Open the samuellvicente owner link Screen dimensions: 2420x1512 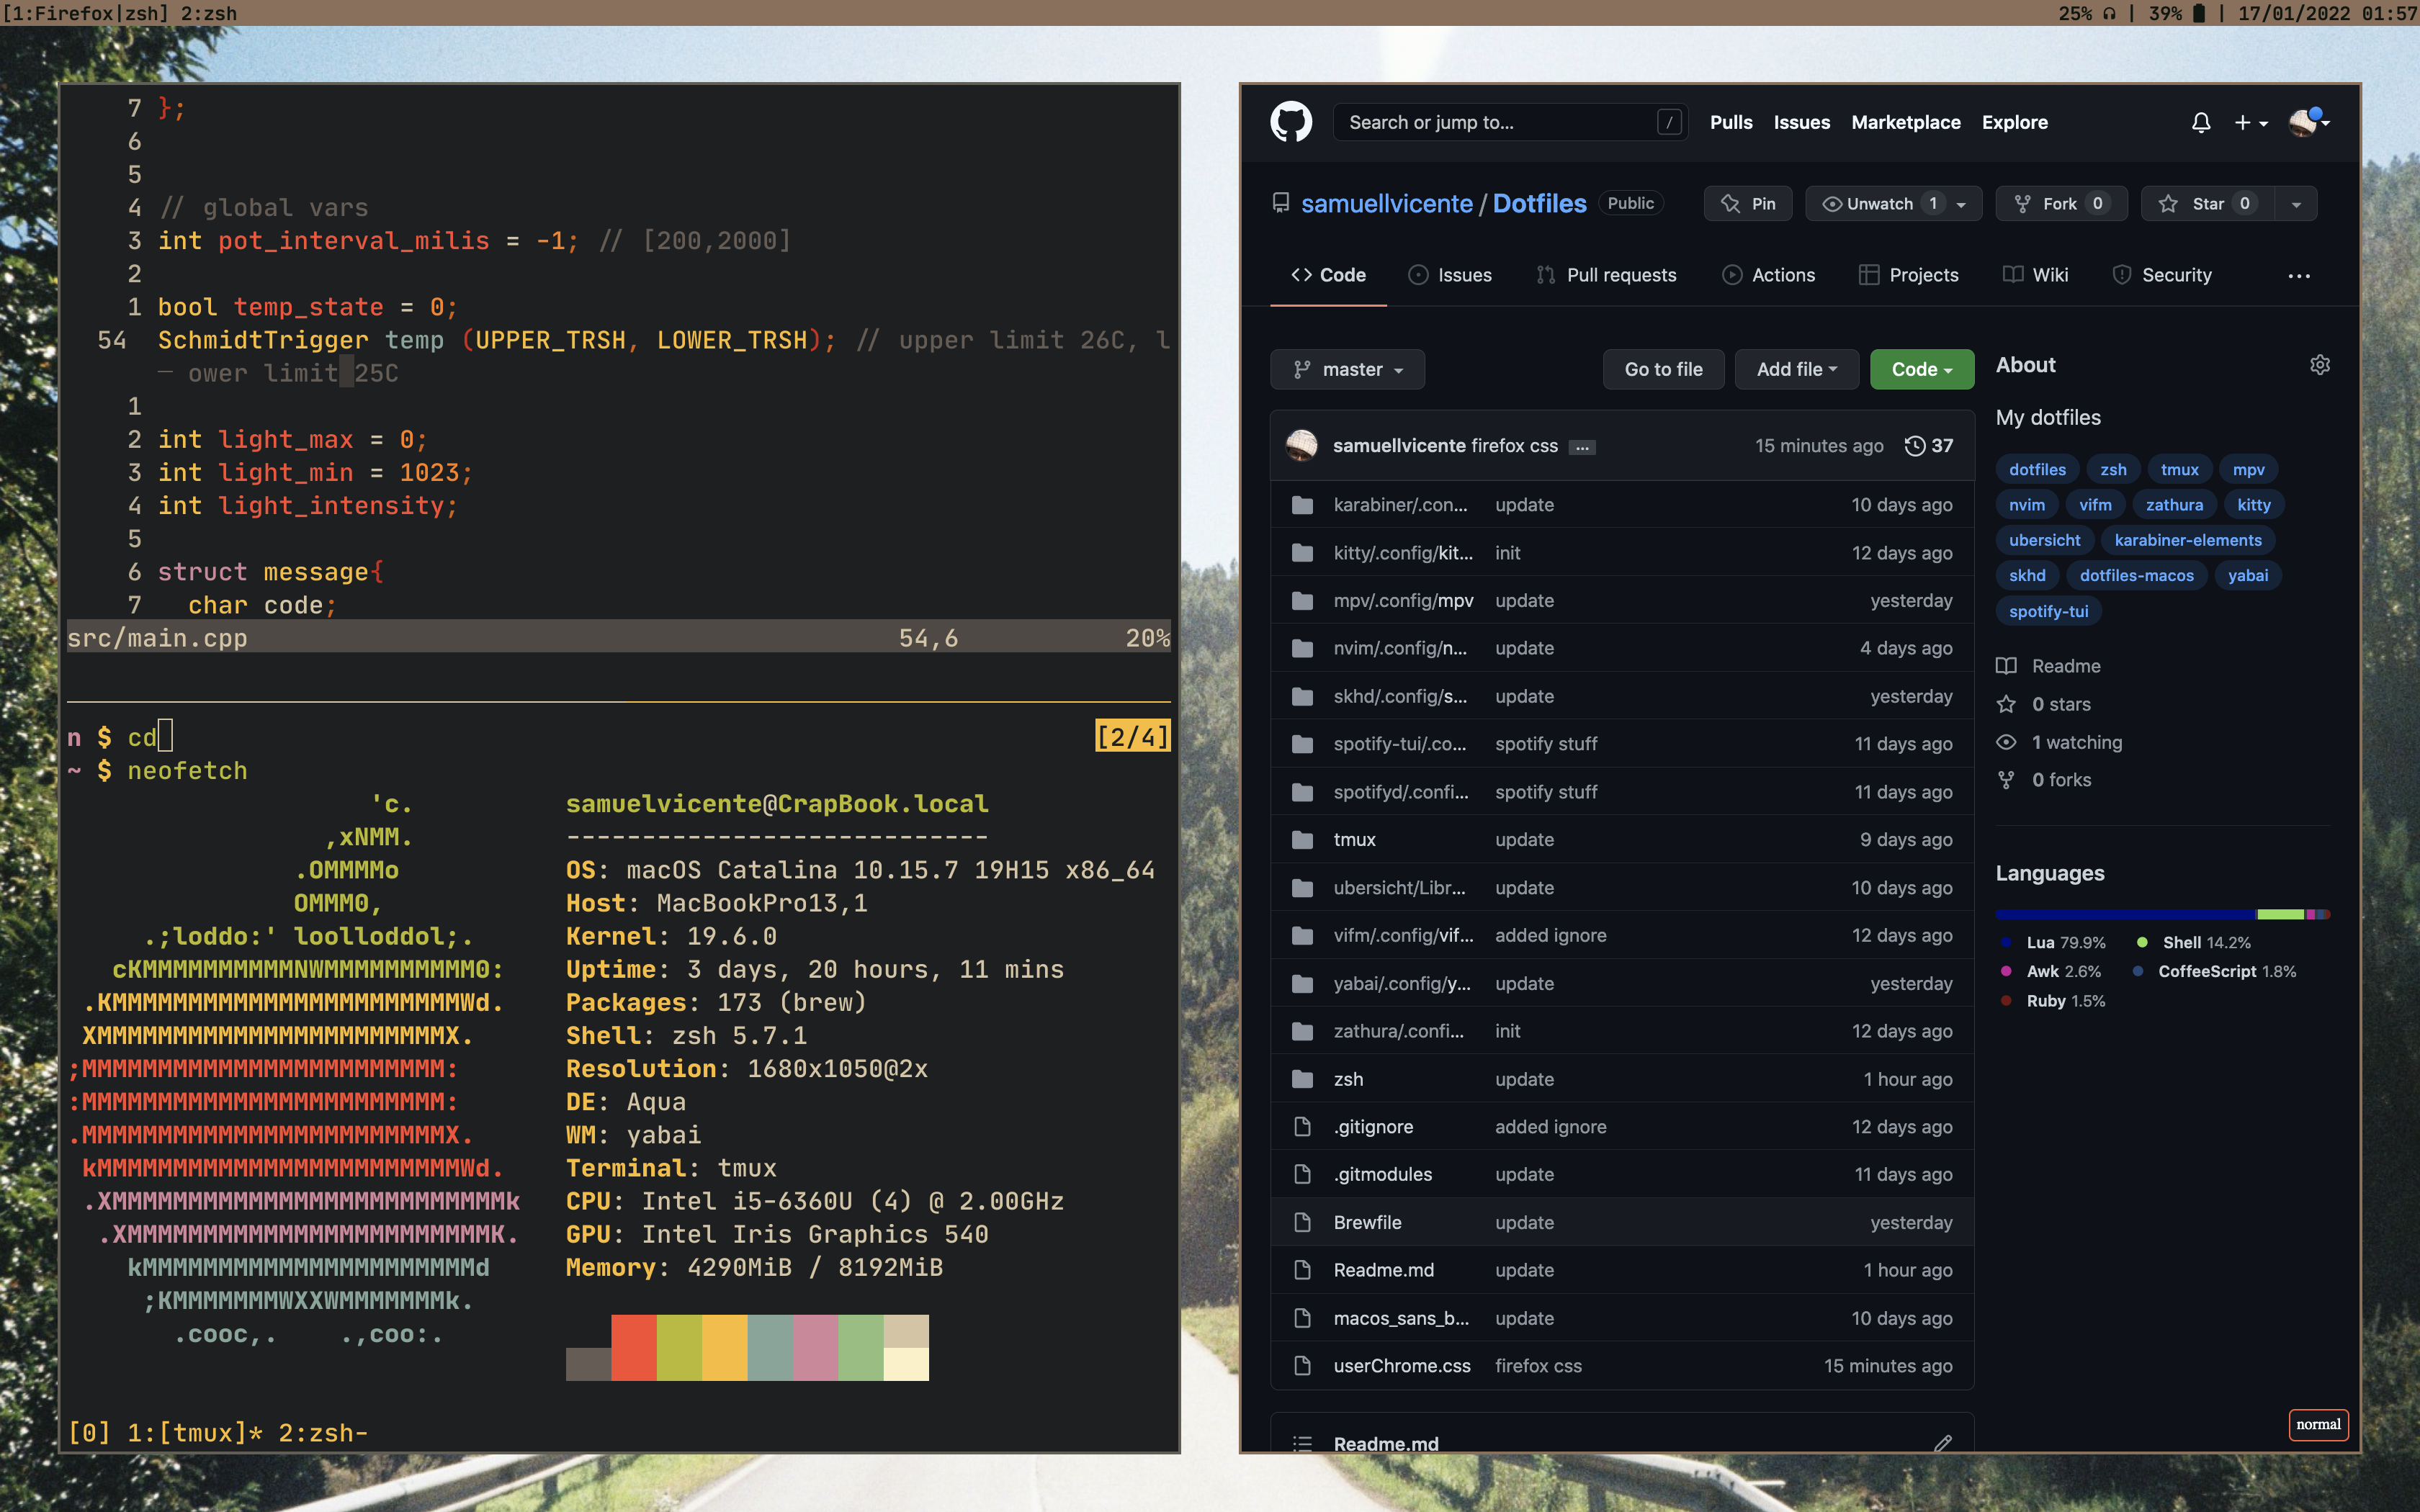(1386, 204)
